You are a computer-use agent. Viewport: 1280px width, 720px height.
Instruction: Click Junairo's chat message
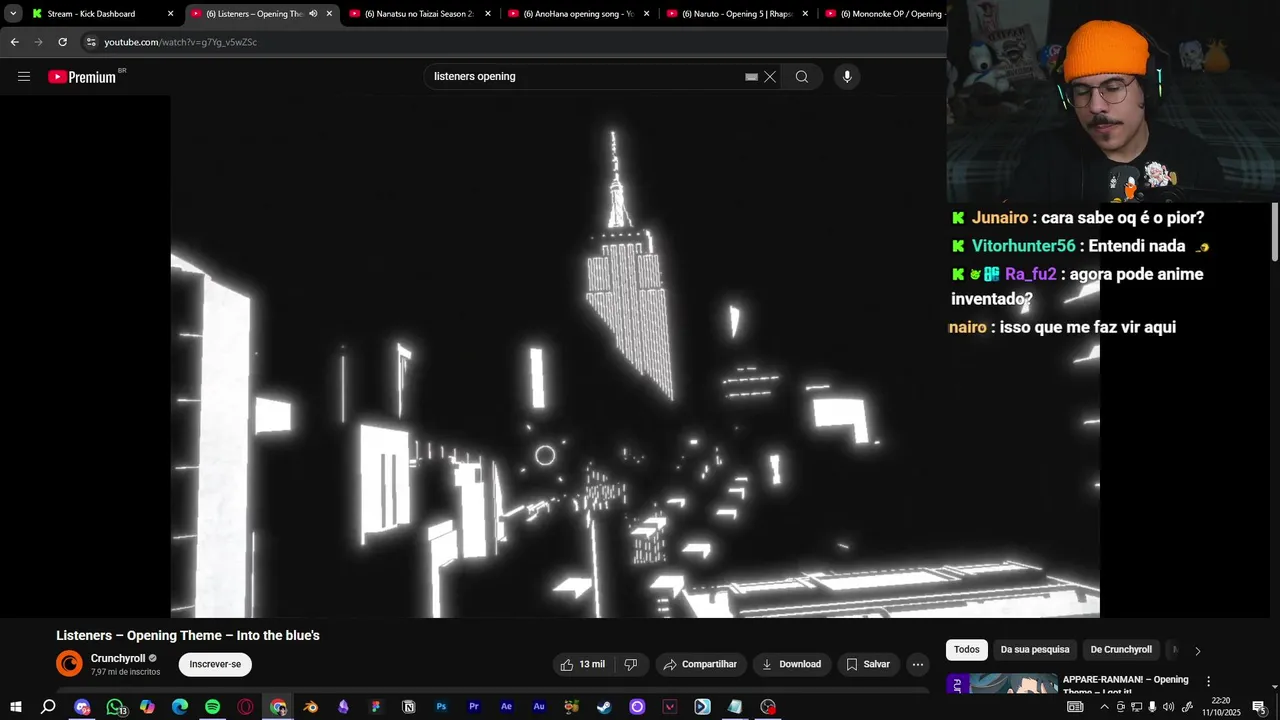coord(1078,218)
